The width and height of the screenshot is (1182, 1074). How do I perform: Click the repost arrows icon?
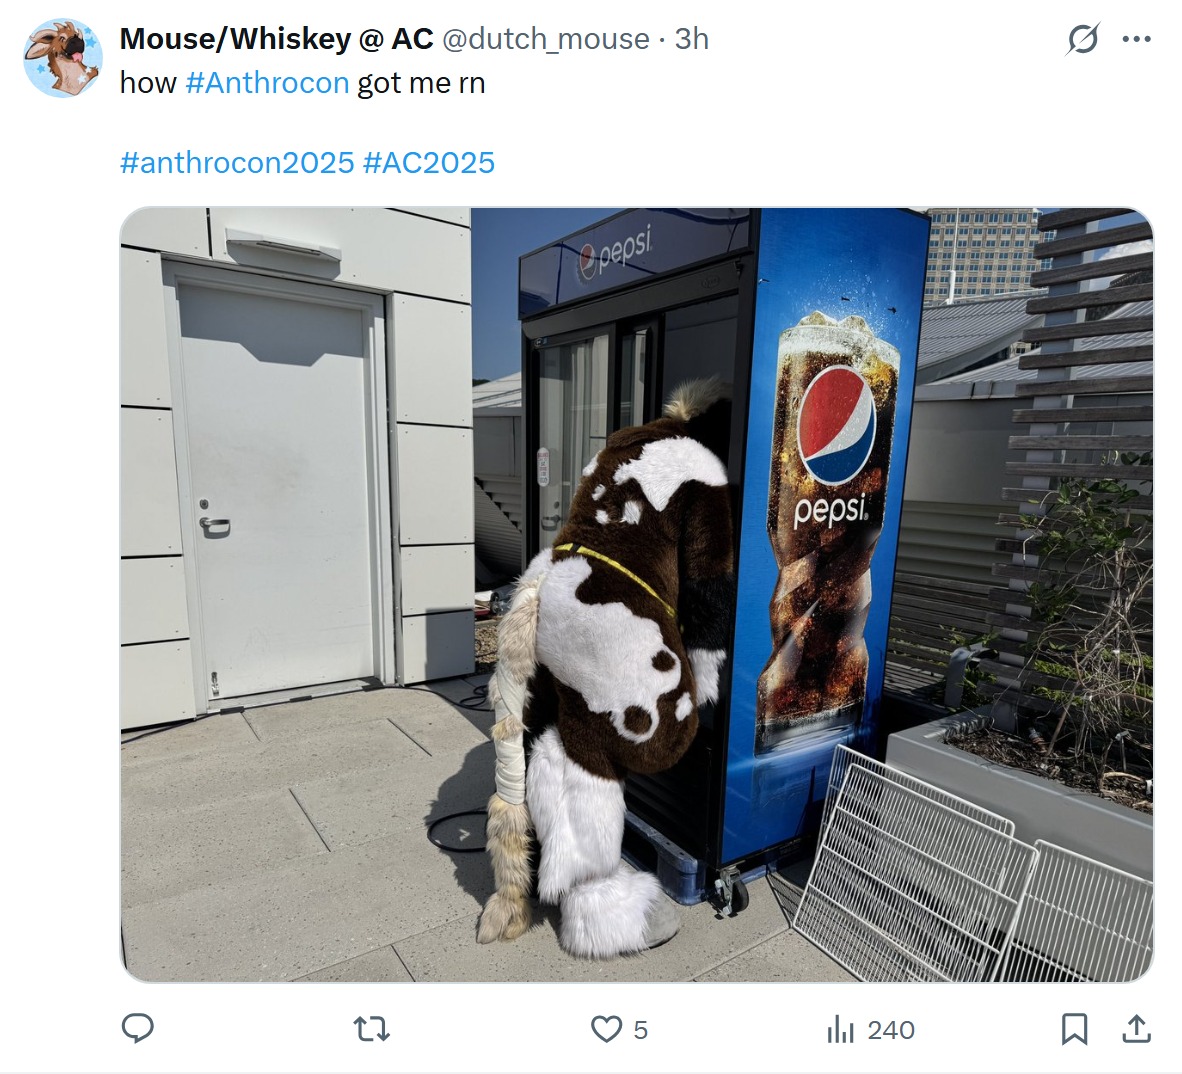(x=372, y=1029)
